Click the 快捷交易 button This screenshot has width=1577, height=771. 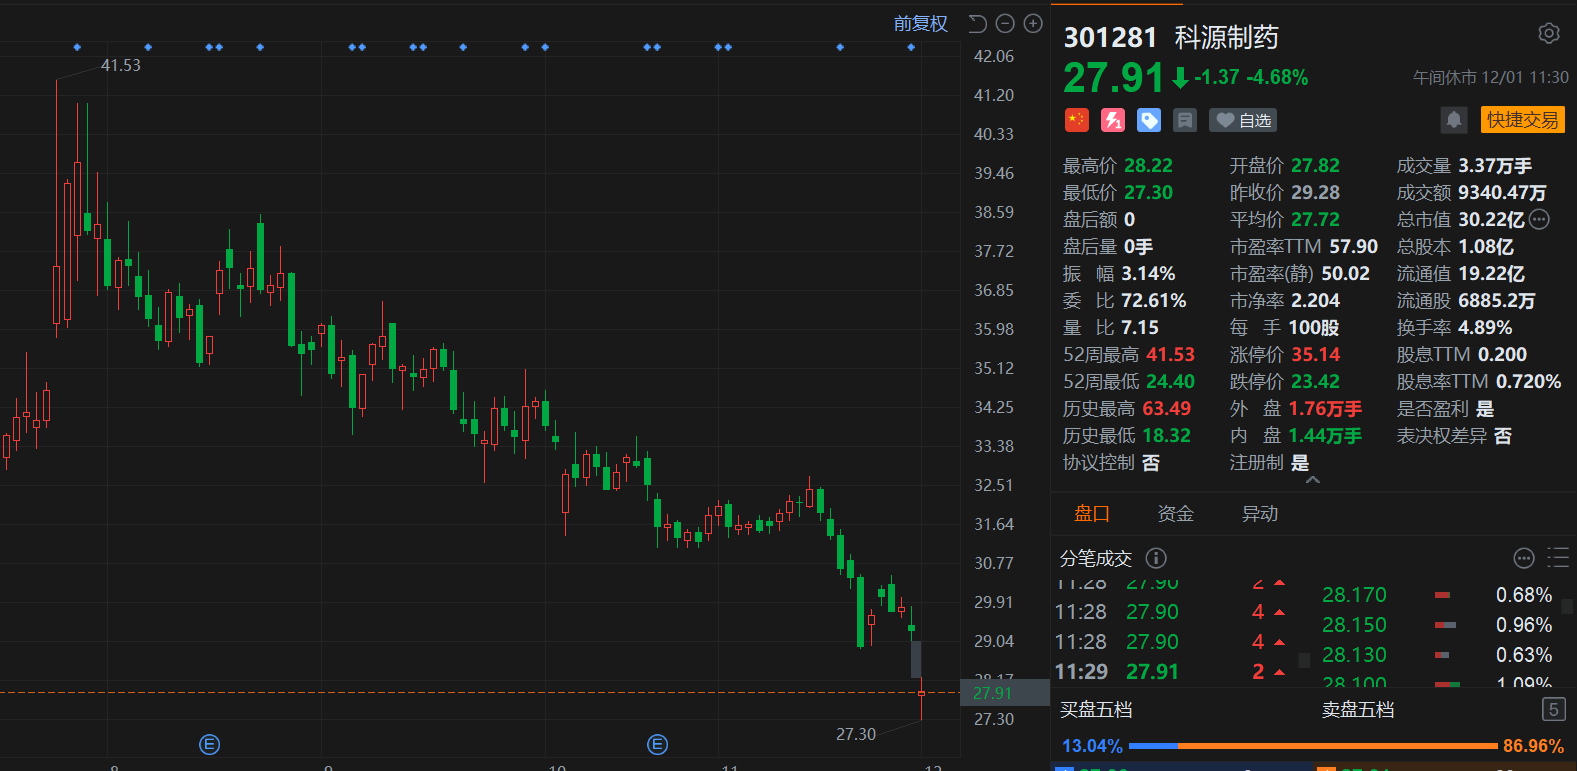pyautogui.click(x=1522, y=120)
